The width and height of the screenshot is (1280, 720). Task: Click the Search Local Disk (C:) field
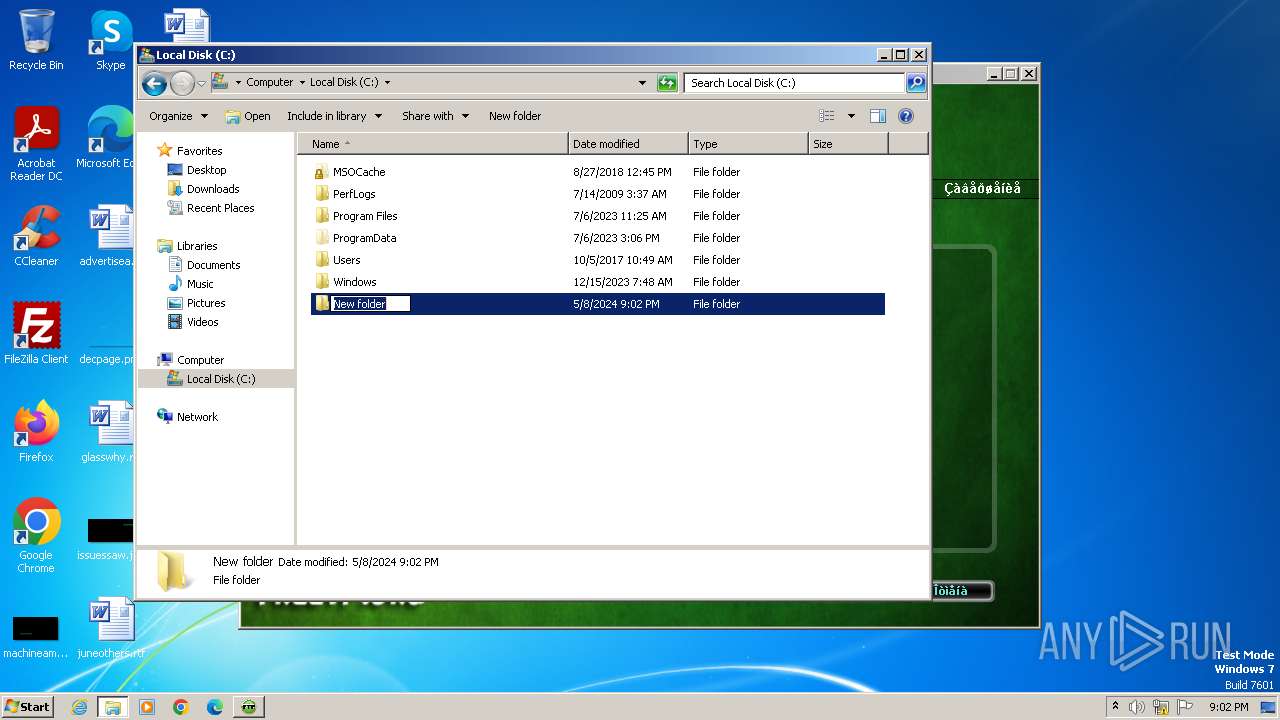795,83
